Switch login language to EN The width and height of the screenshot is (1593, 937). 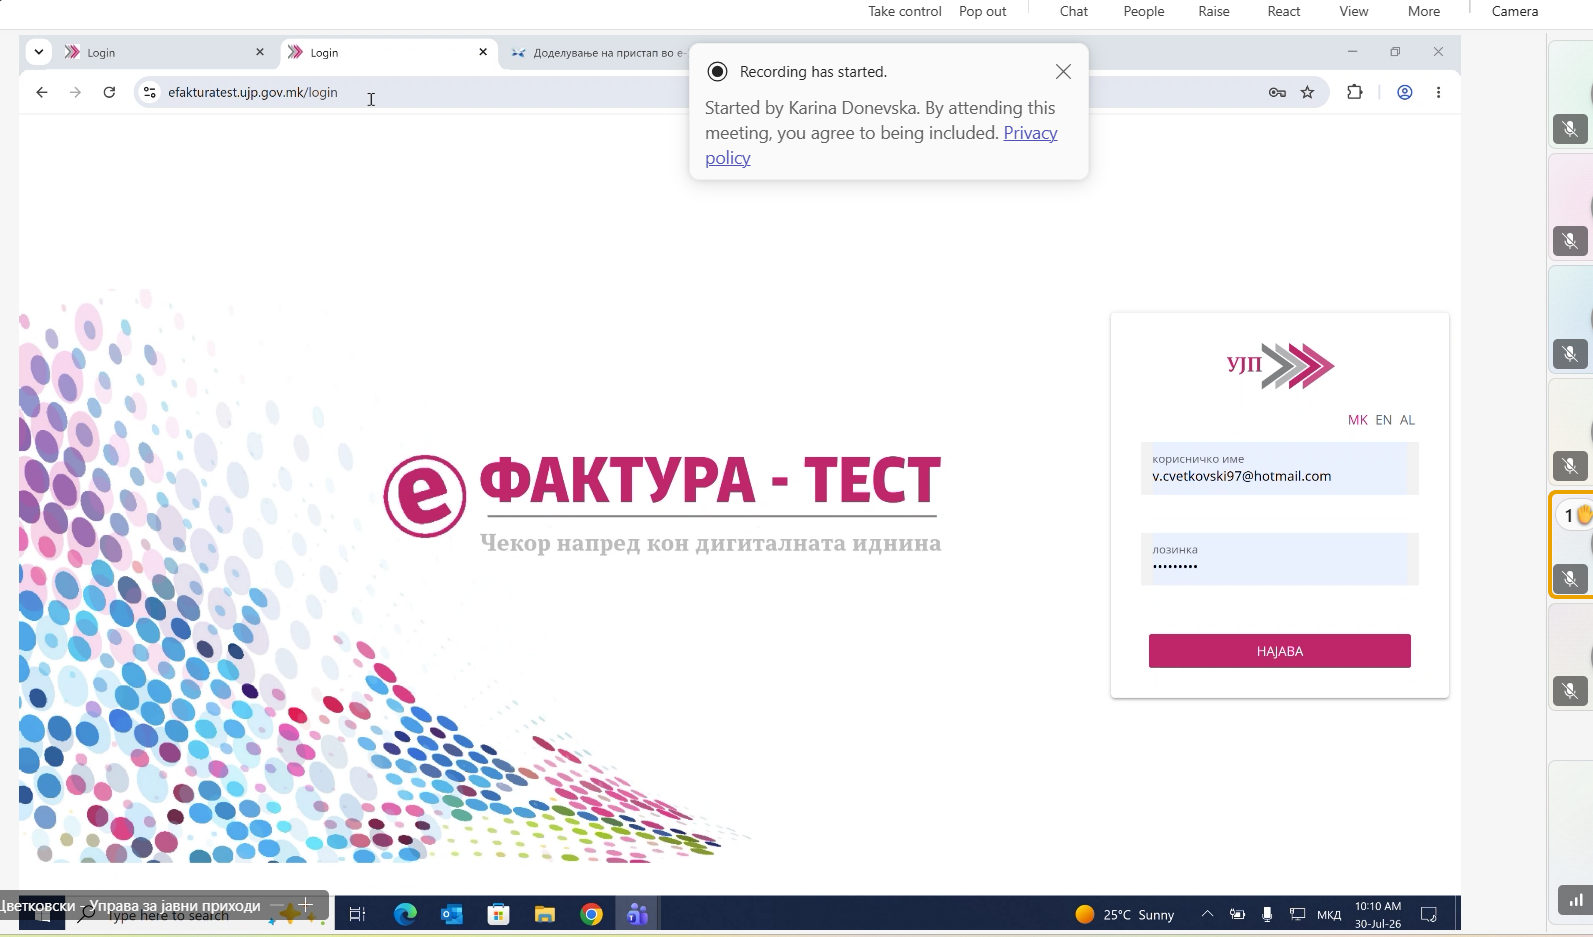click(1383, 420)
